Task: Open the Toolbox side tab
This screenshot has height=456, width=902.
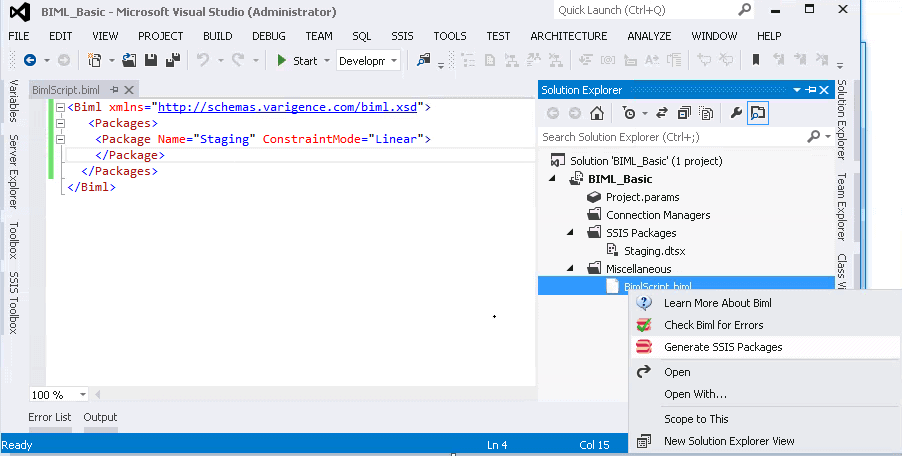Action: coord(14,240)
